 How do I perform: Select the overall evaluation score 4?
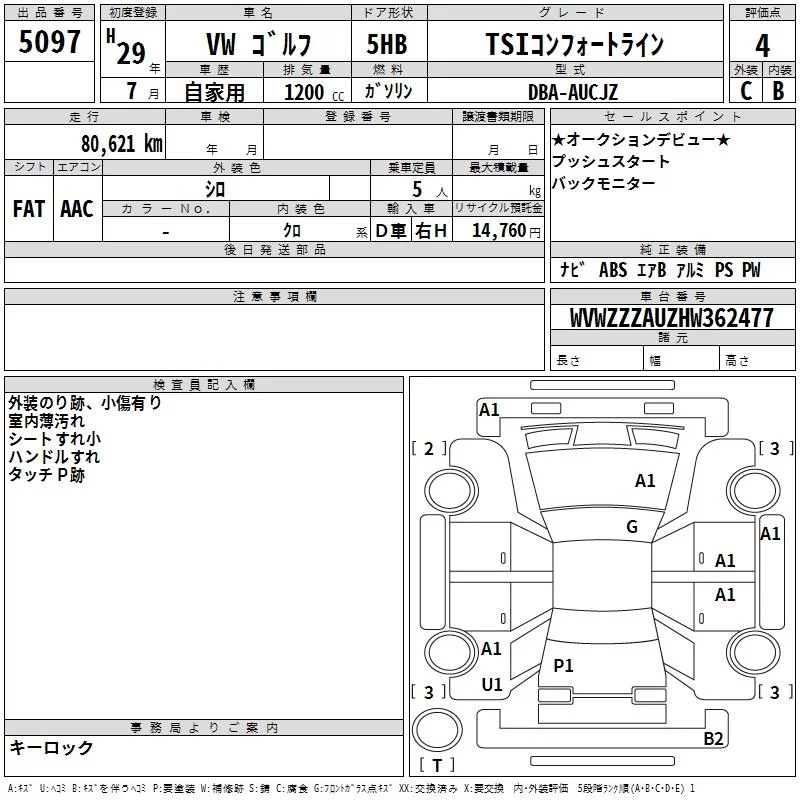(x=762, y=44)
